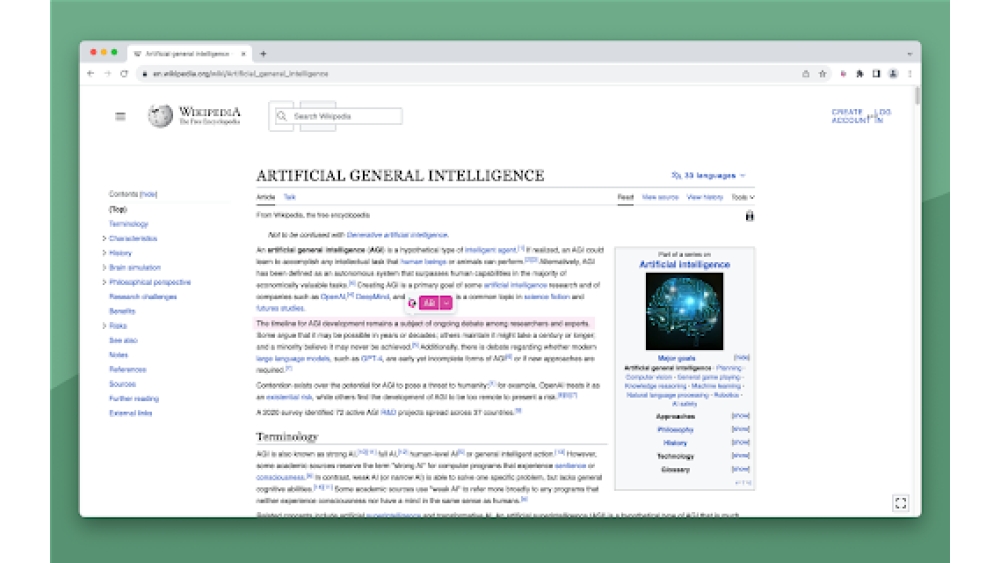Show the Philosophy infobox section
Image resolution: width=1000 pixels, height=563 pixels.
(740, 429)
